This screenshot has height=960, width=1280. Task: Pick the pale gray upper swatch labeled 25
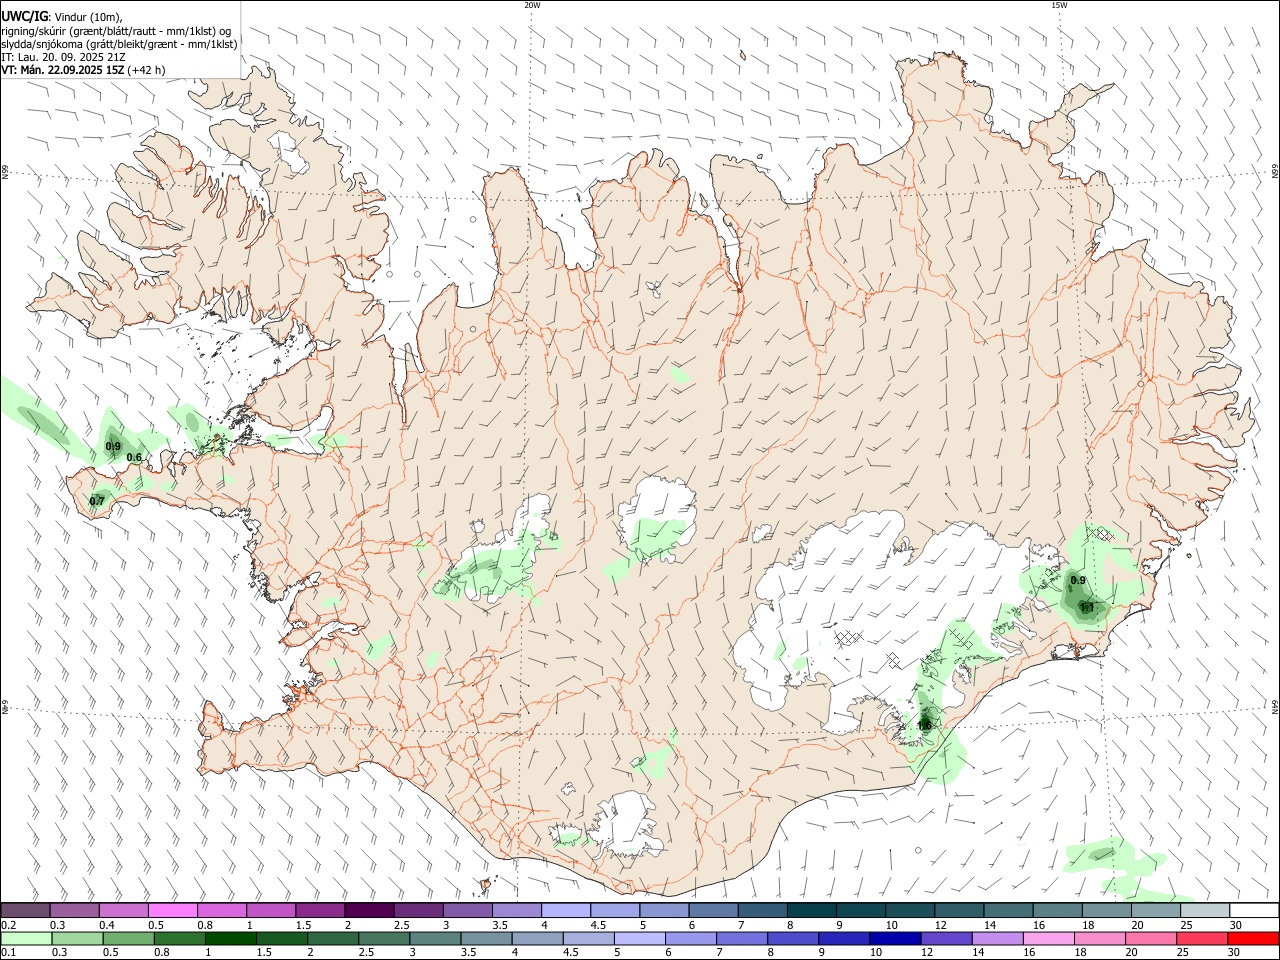1204,911
